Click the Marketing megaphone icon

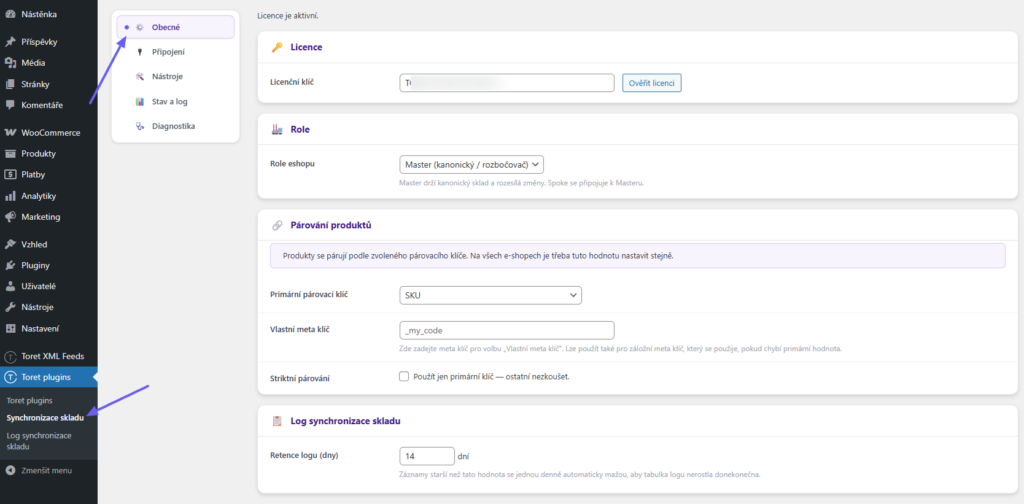coord(10,217)
